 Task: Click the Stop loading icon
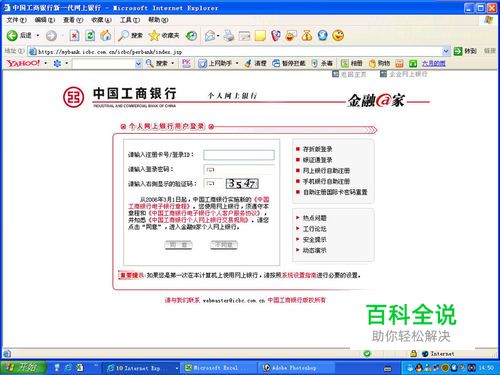[x=74, y=35]
